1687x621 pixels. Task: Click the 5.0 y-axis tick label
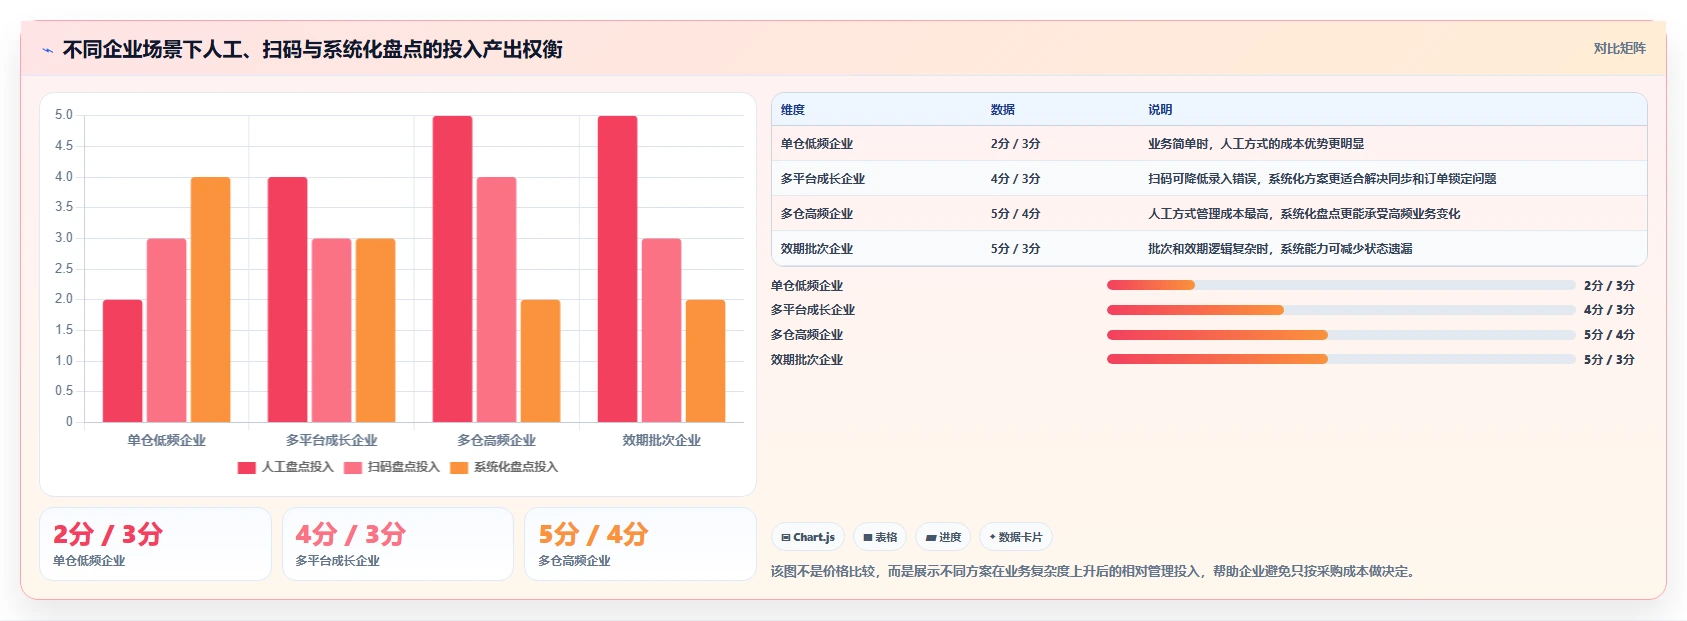[64, 115]
